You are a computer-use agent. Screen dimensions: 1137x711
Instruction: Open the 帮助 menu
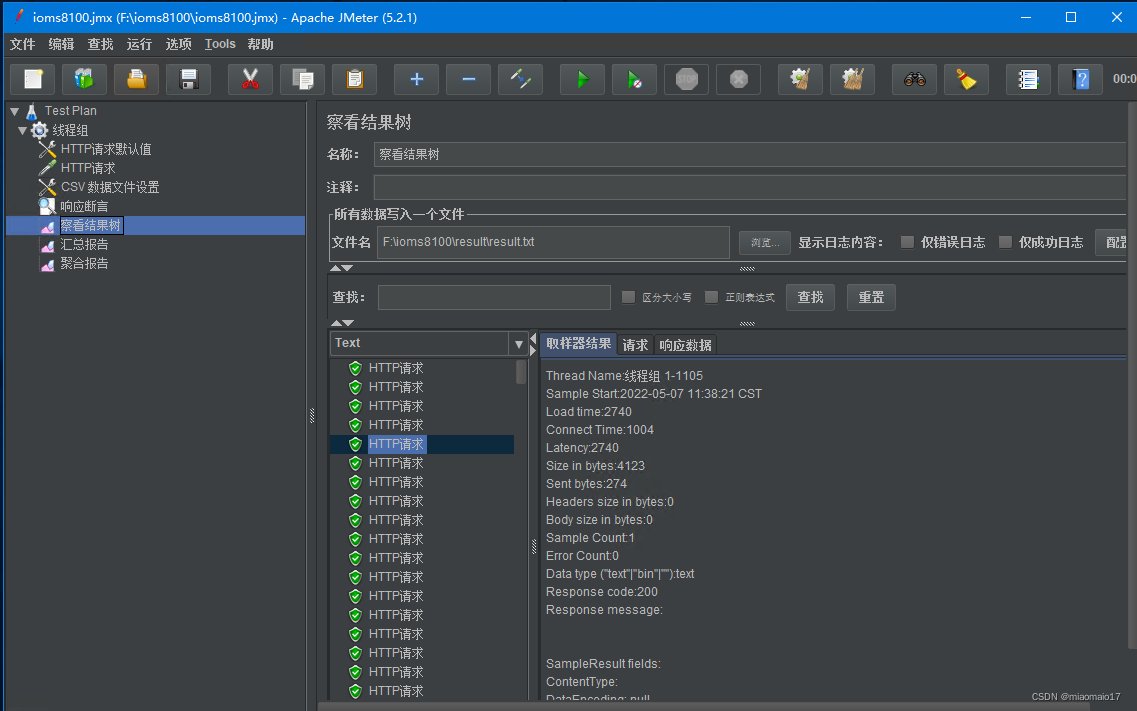pos(260,44)
